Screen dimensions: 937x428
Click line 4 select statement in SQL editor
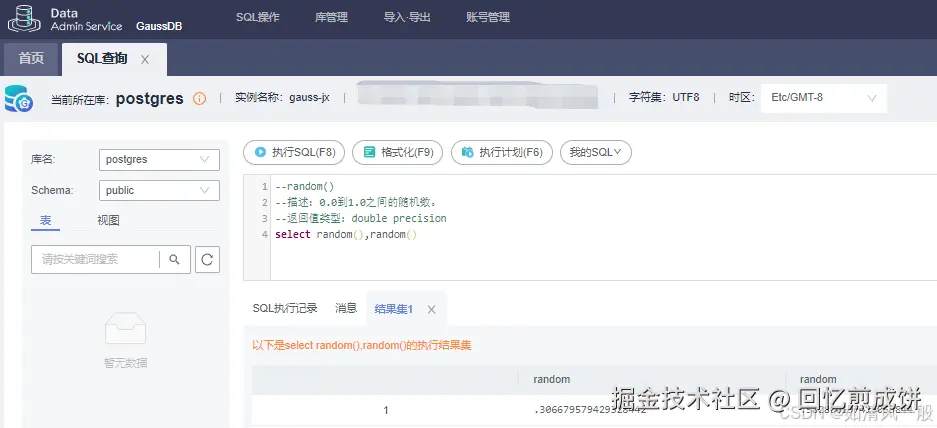(346, 234)
